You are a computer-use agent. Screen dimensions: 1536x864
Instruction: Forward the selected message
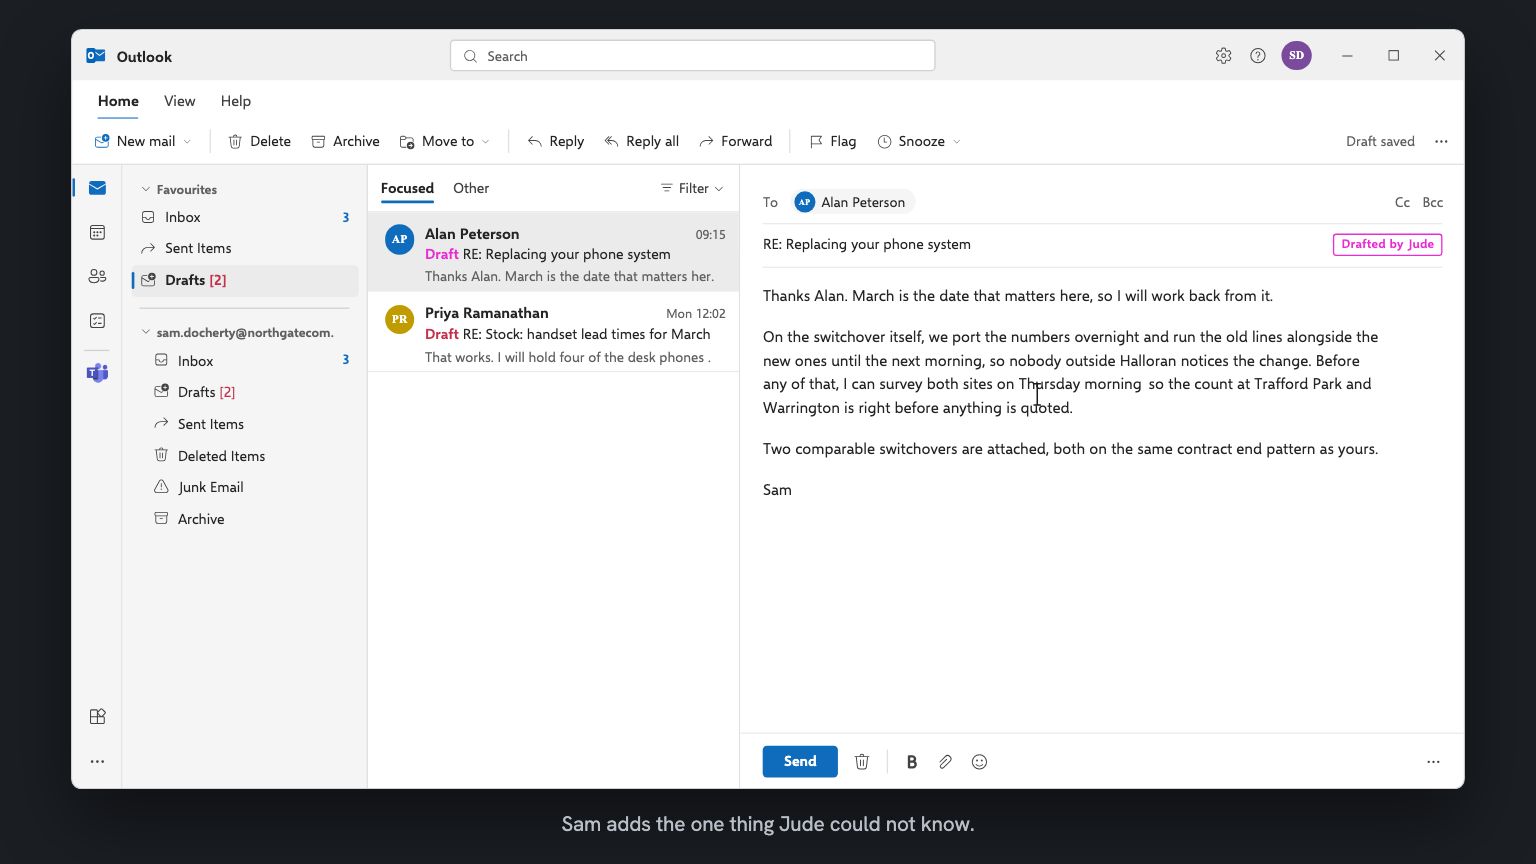(x=735, y=141)
